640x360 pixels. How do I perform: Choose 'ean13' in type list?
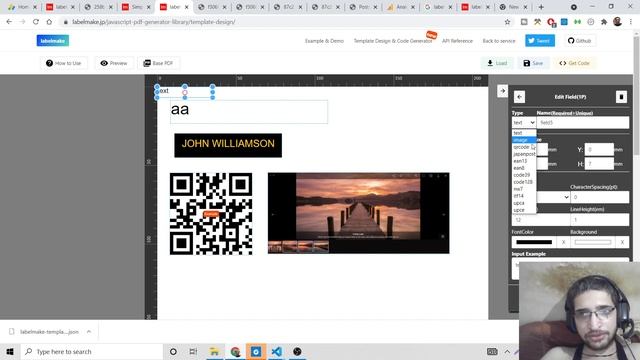tap(524, 161)
